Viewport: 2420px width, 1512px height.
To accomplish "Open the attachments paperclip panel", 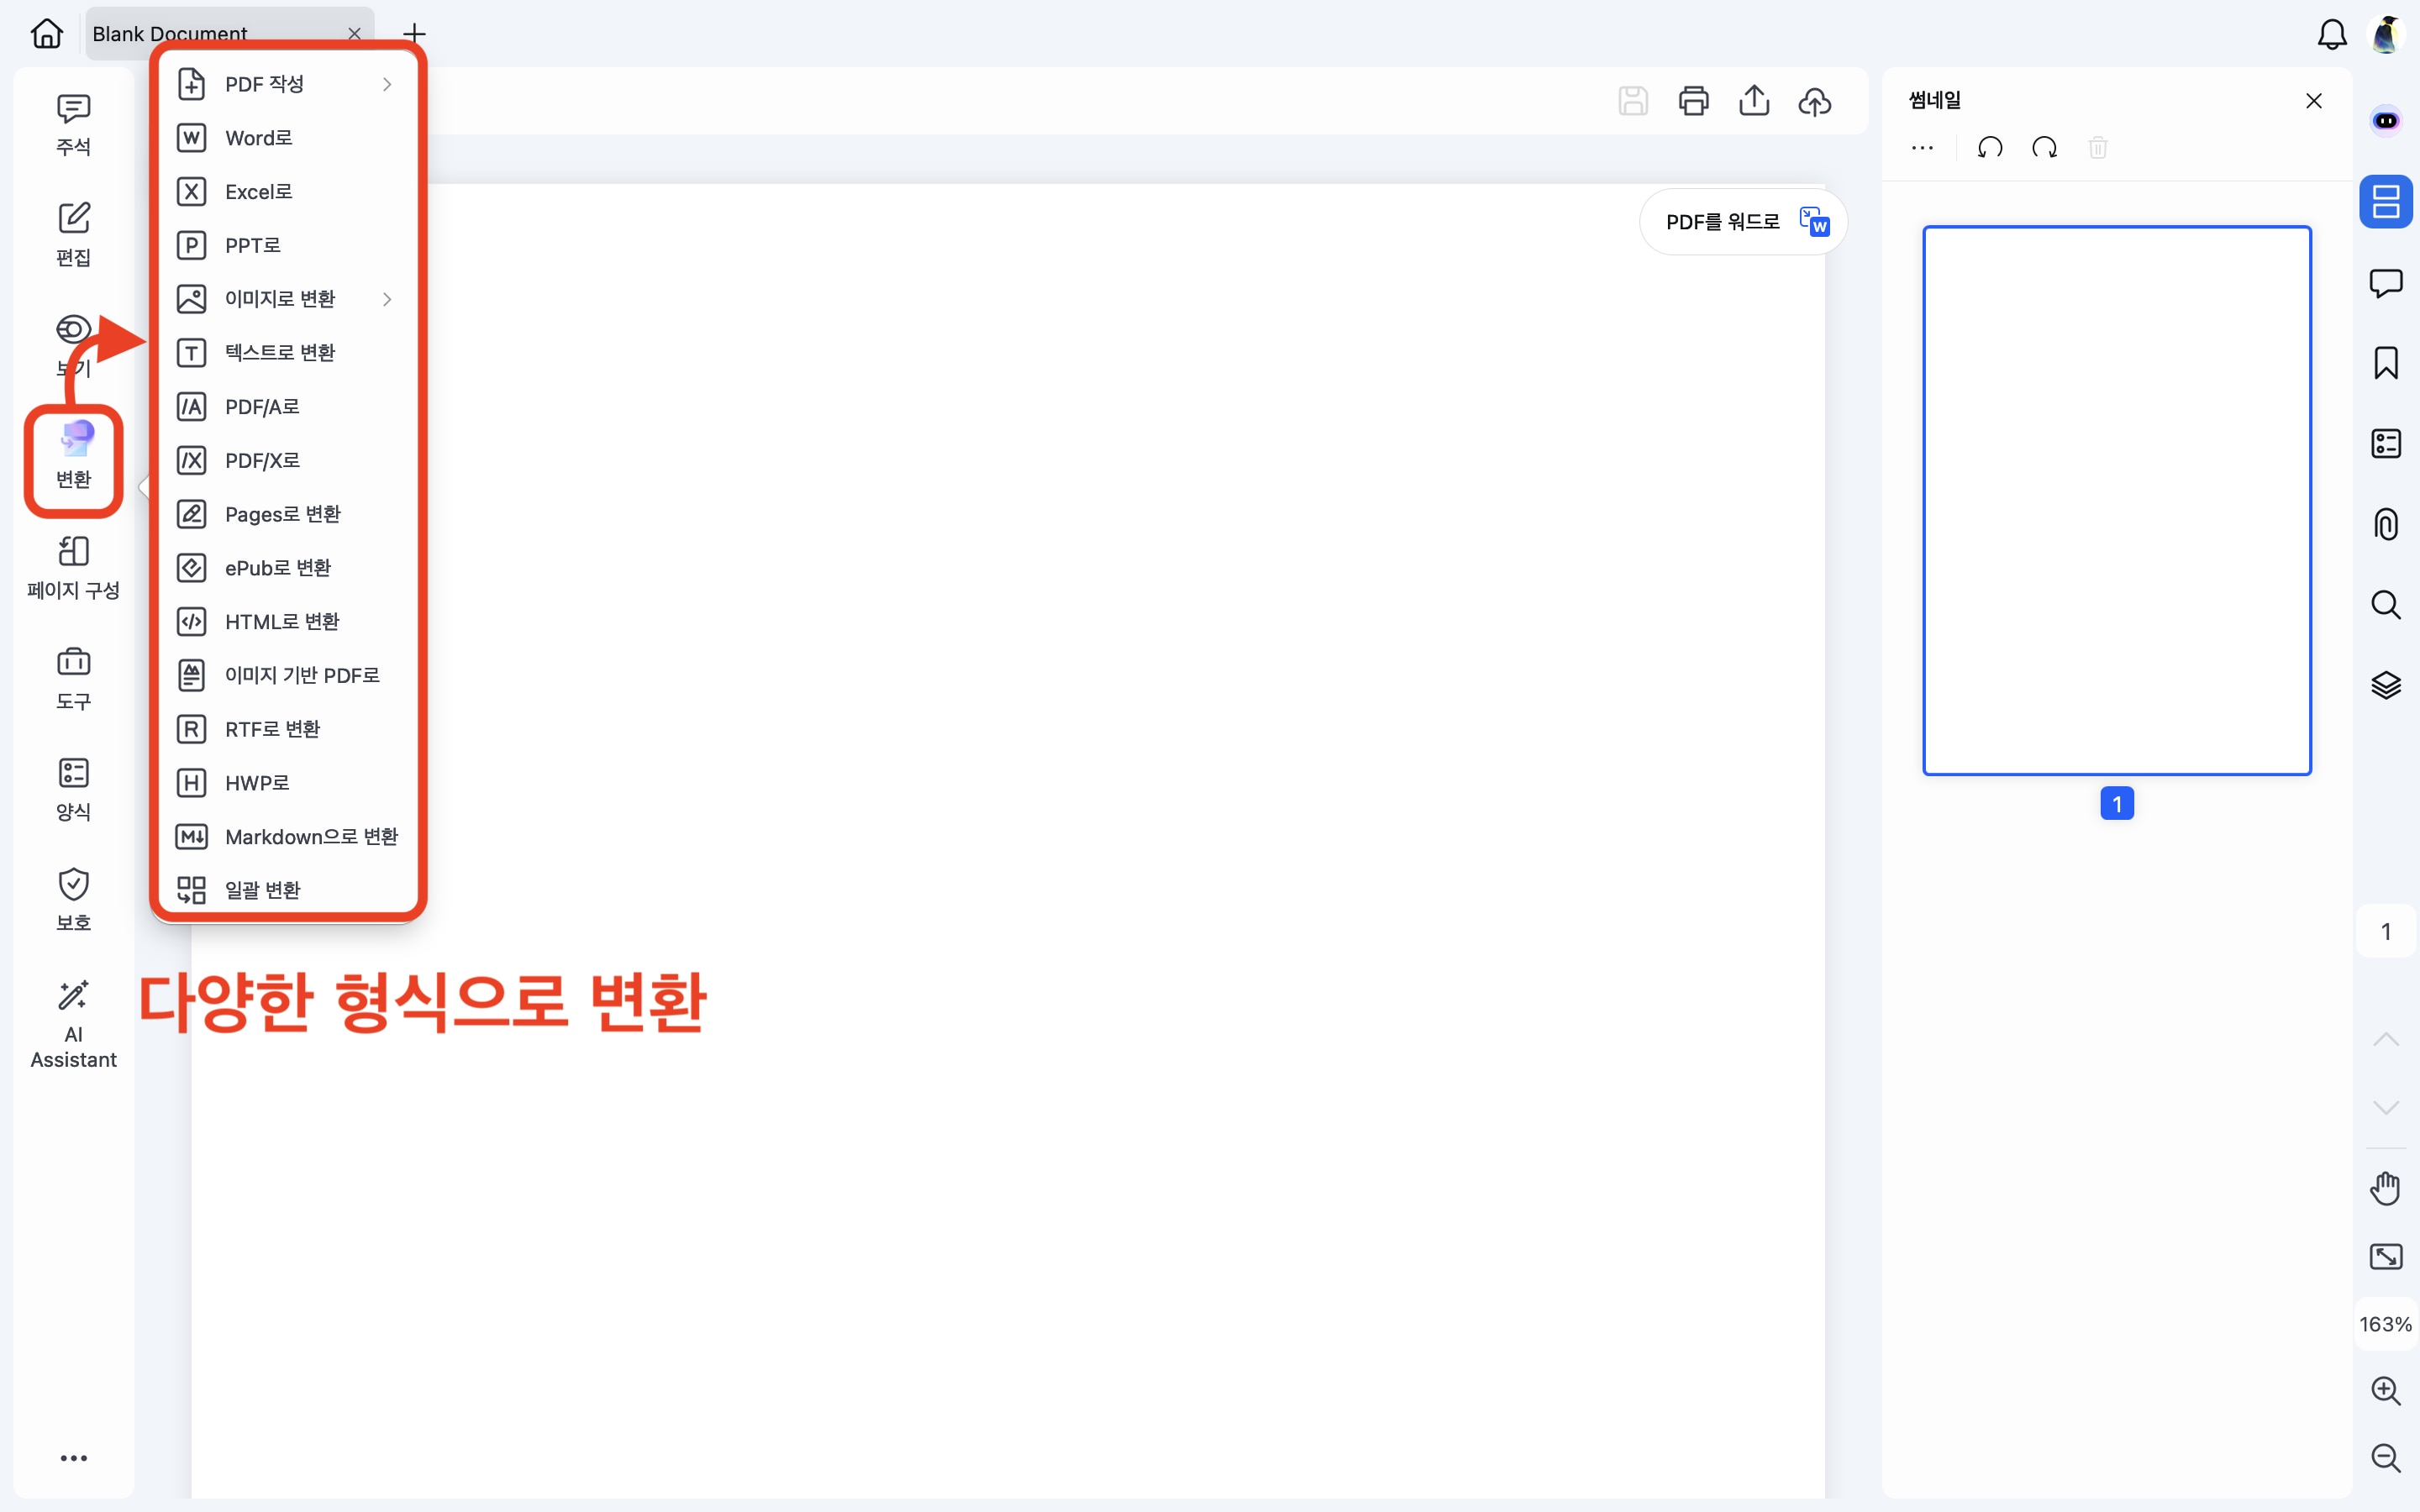I will 2385,524.
